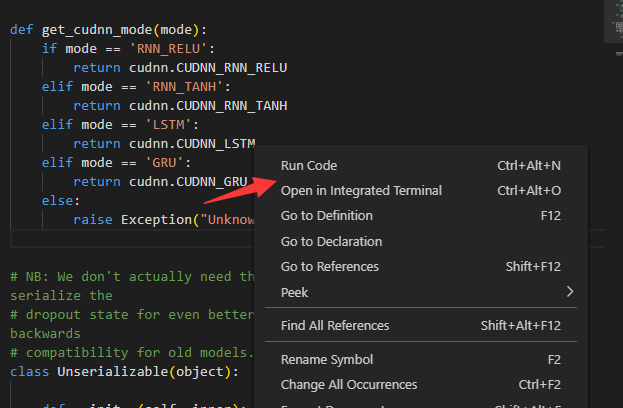The width and height of the screenshot is (623, 408).
Task: Open the Peek submenu
Action: (421, 292)
